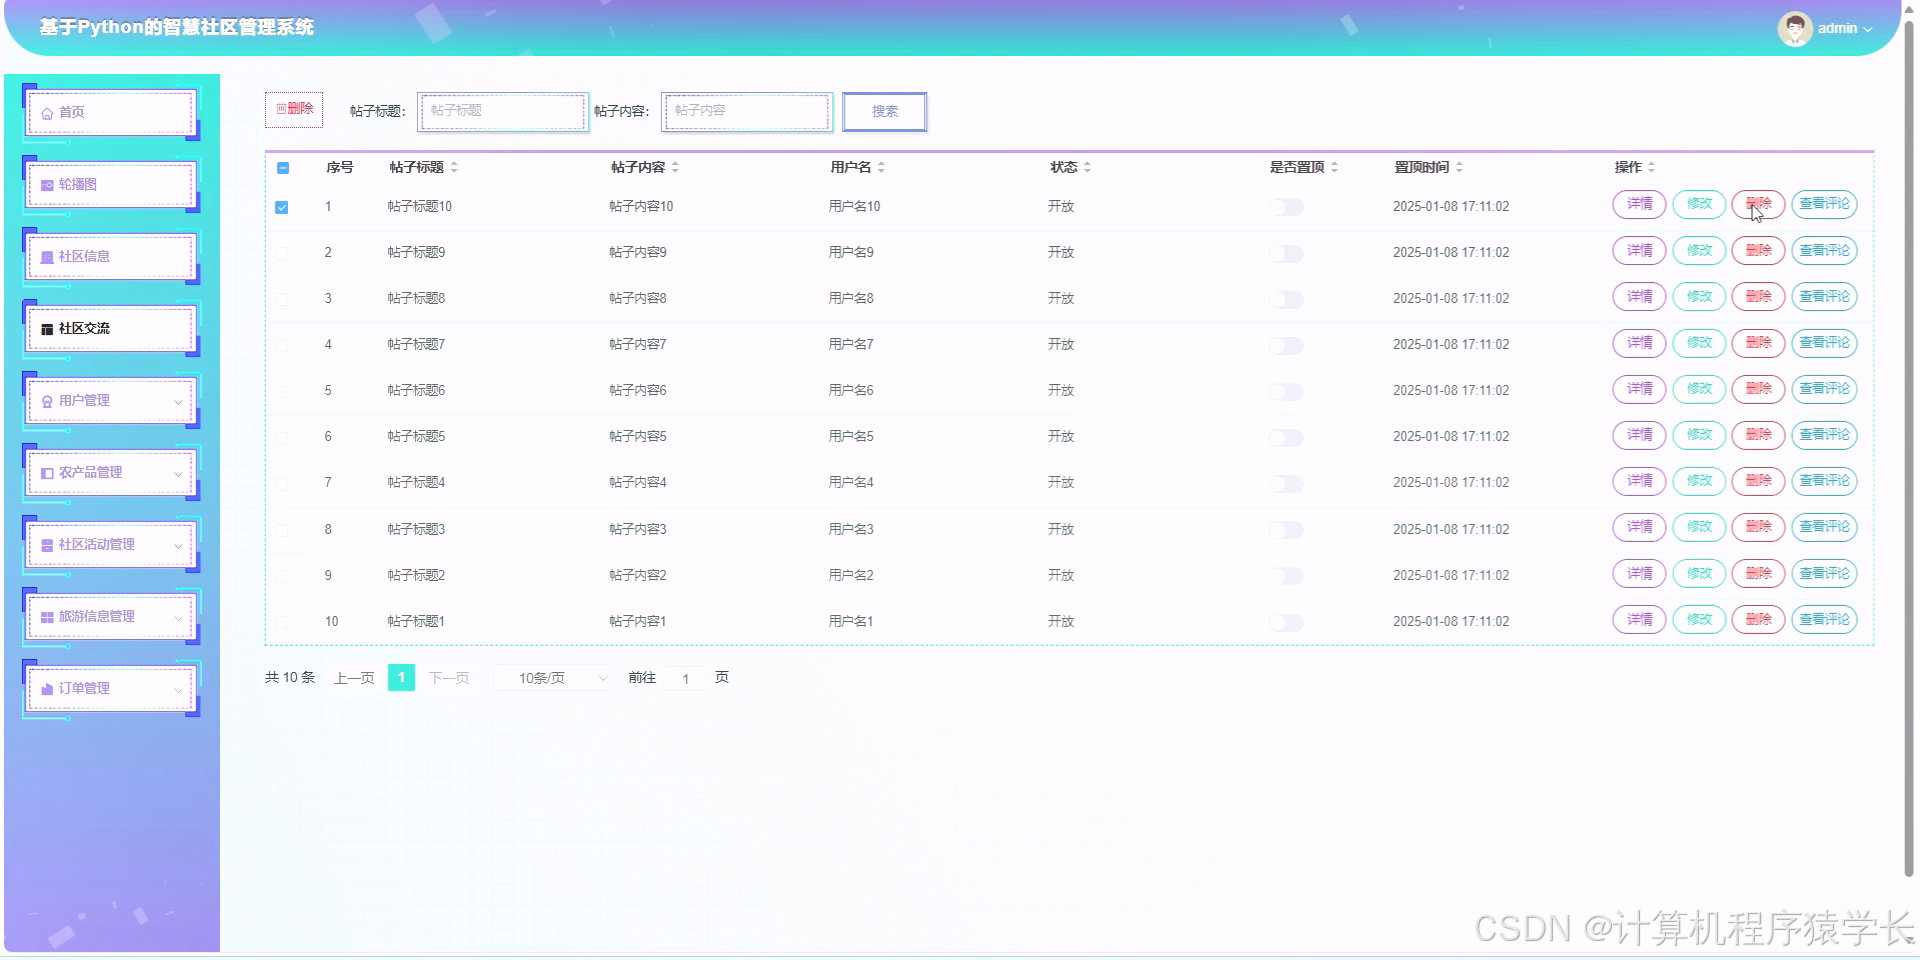Click 删除 for 帖子标题8
Viewport: 1920px width, 960px height.
(x=1758, y=296)
